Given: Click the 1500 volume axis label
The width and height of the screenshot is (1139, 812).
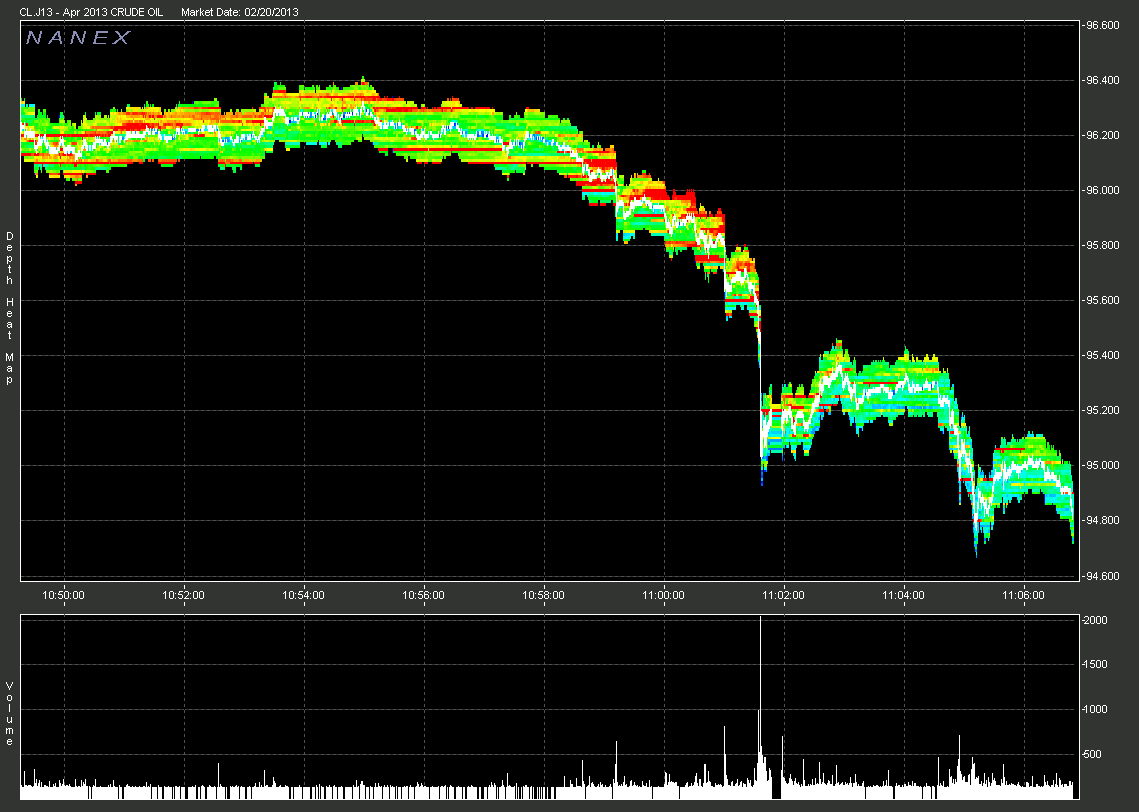Looking at the screenshot, I should coord(1095,665).
